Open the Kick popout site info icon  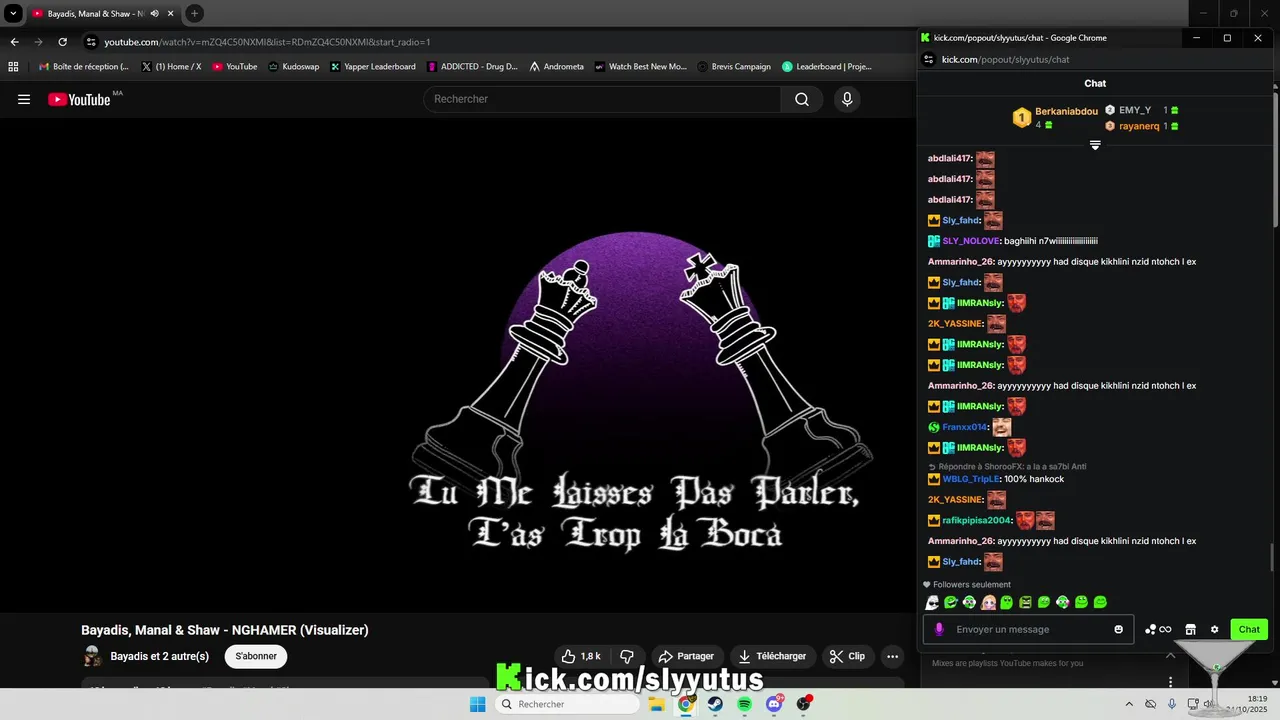(928, 60)
